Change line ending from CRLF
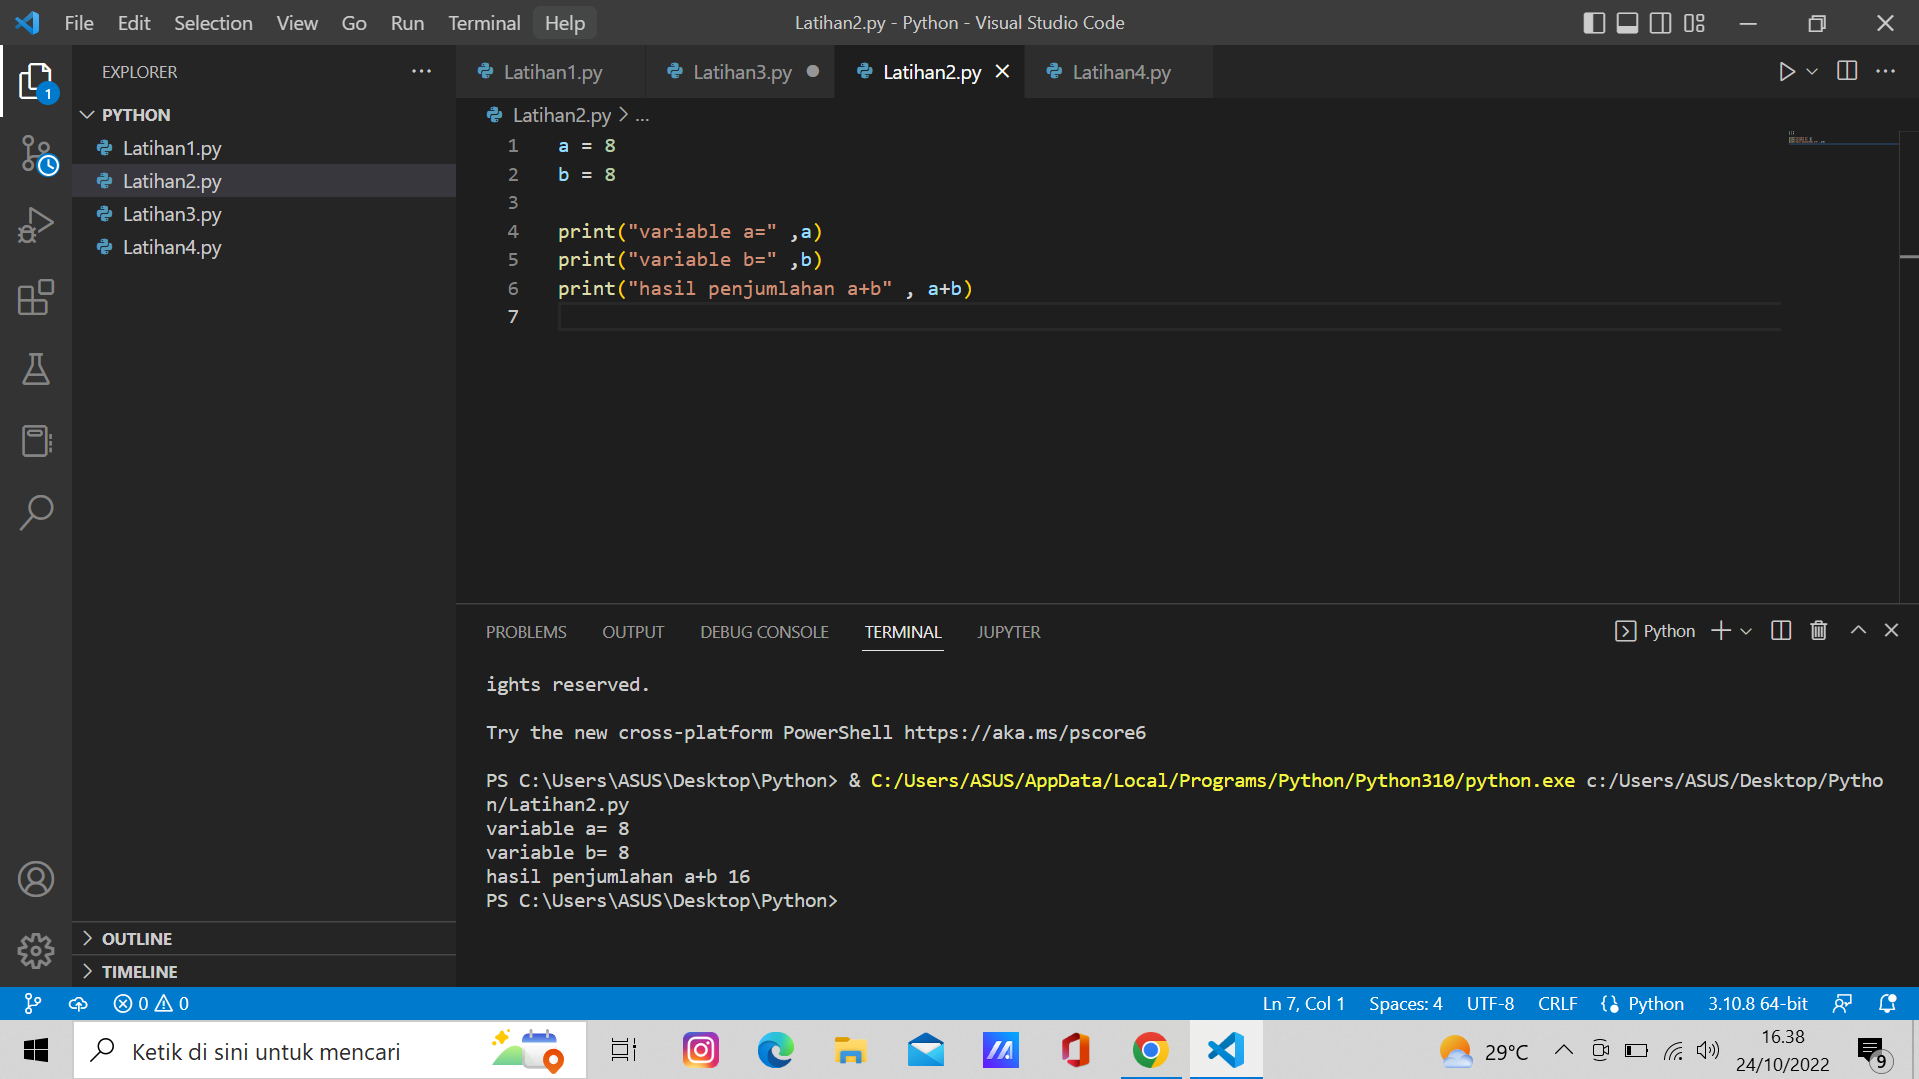This screenshot has width=1919, height=1079. pyautogui.click(x=1557, y=1003)
